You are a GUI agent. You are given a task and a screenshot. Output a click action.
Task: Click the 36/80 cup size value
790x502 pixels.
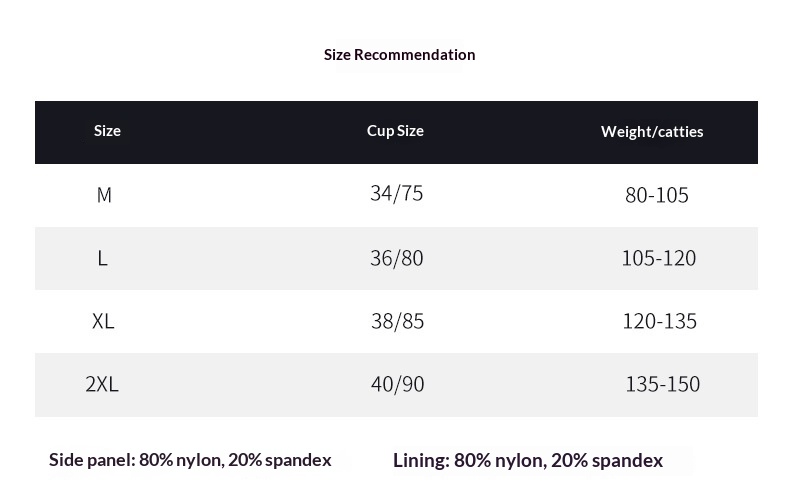click(396, 258)
